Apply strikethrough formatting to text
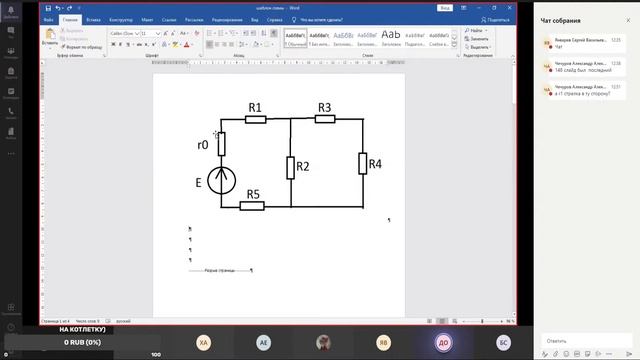This screenshot has height=360, width=640. [x=139, y=44]
